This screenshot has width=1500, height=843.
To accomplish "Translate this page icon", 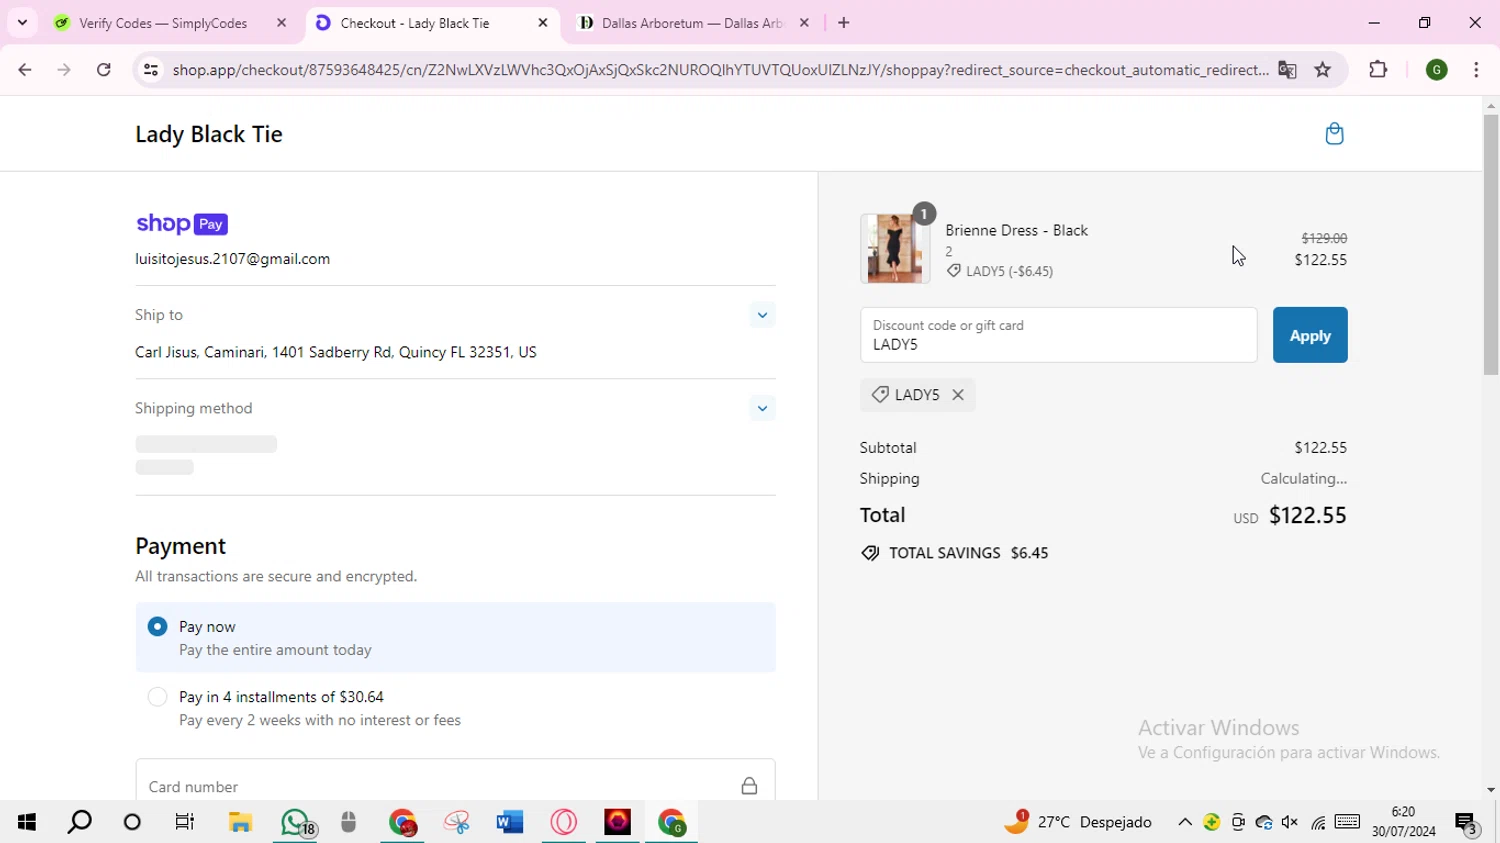I will click(x=1287, y=70).
